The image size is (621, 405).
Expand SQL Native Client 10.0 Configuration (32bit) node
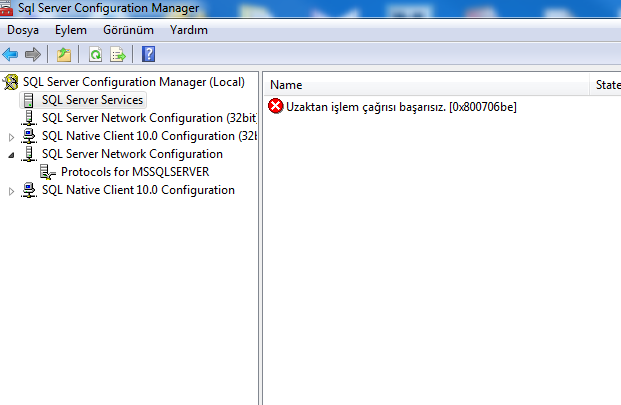[11, 137]
